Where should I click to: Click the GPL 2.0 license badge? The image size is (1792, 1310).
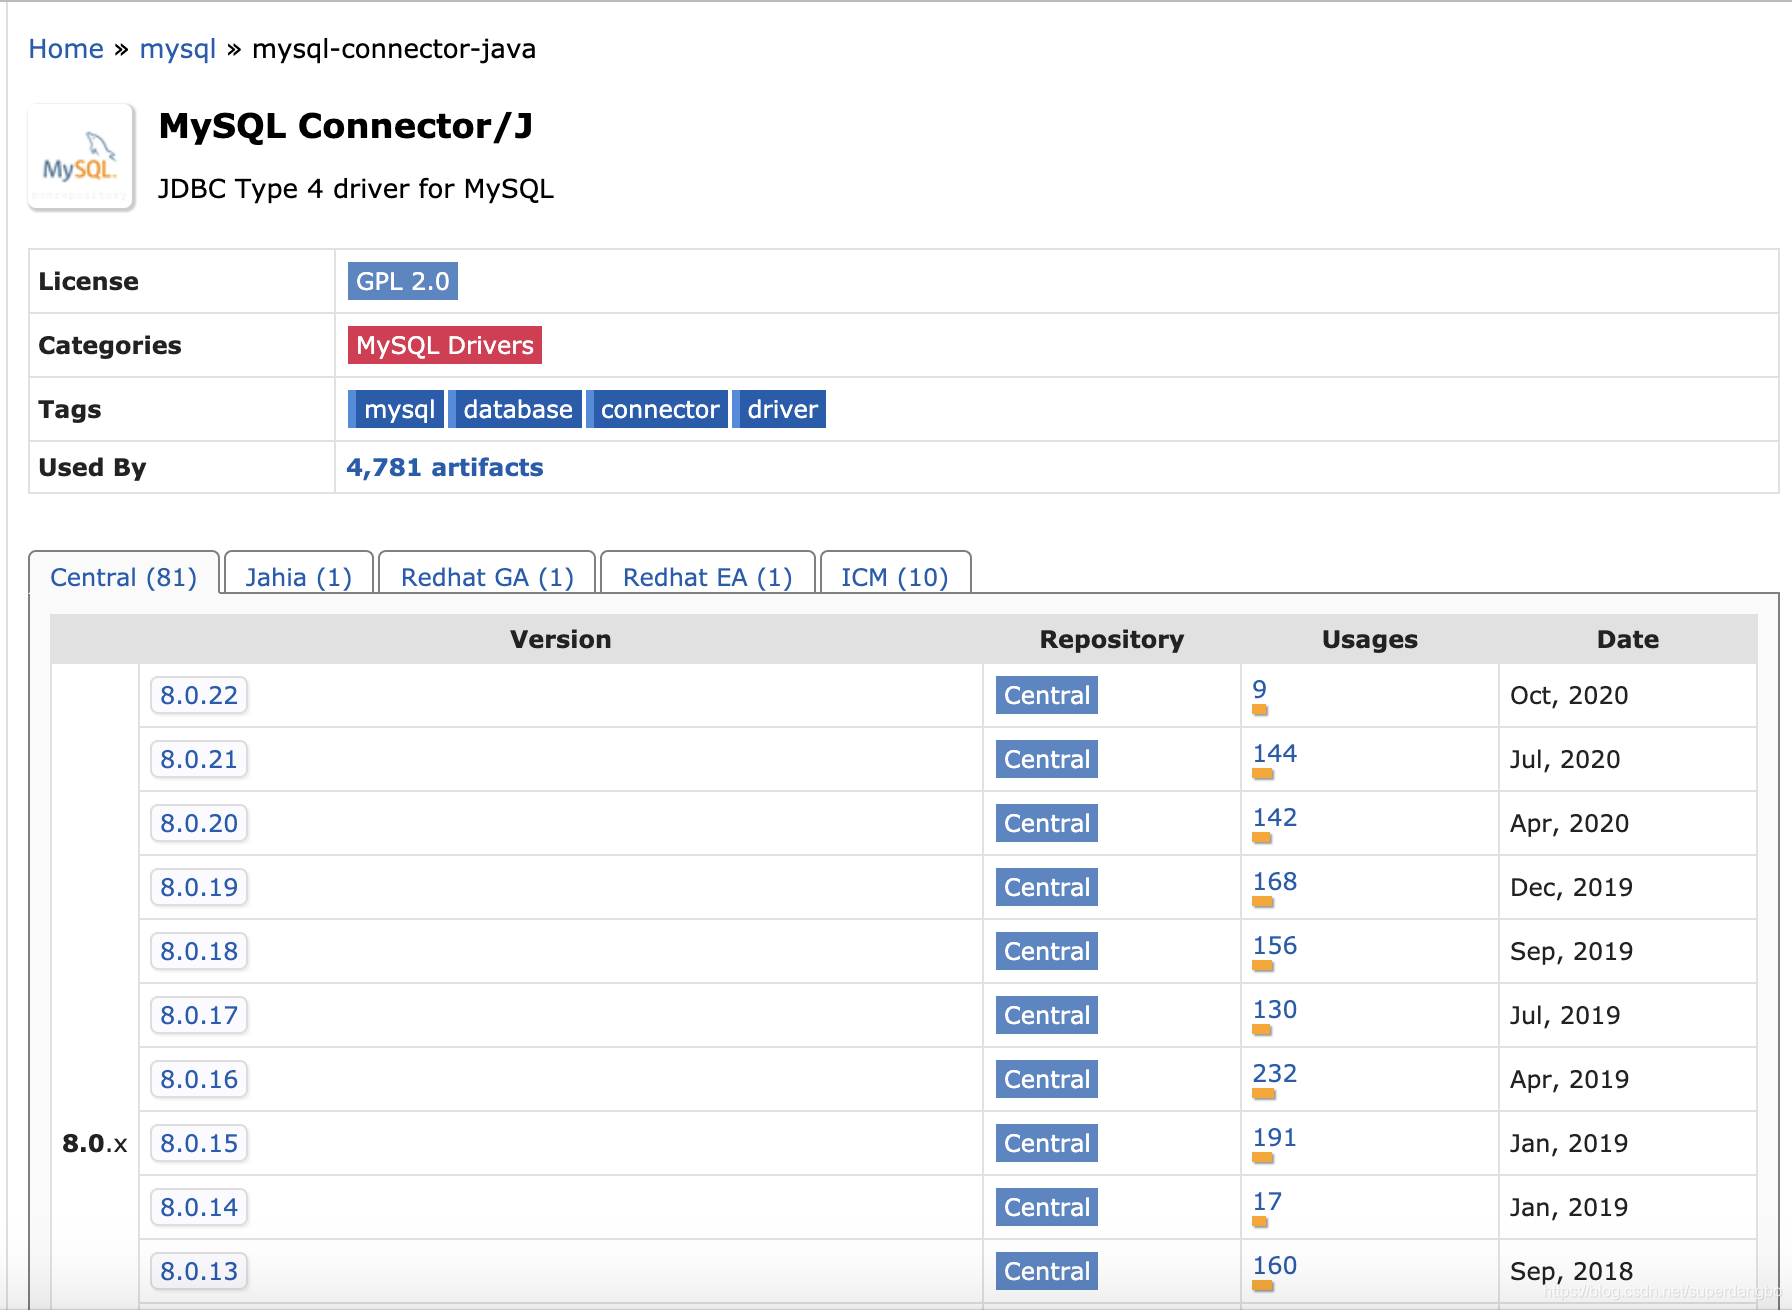403,281
